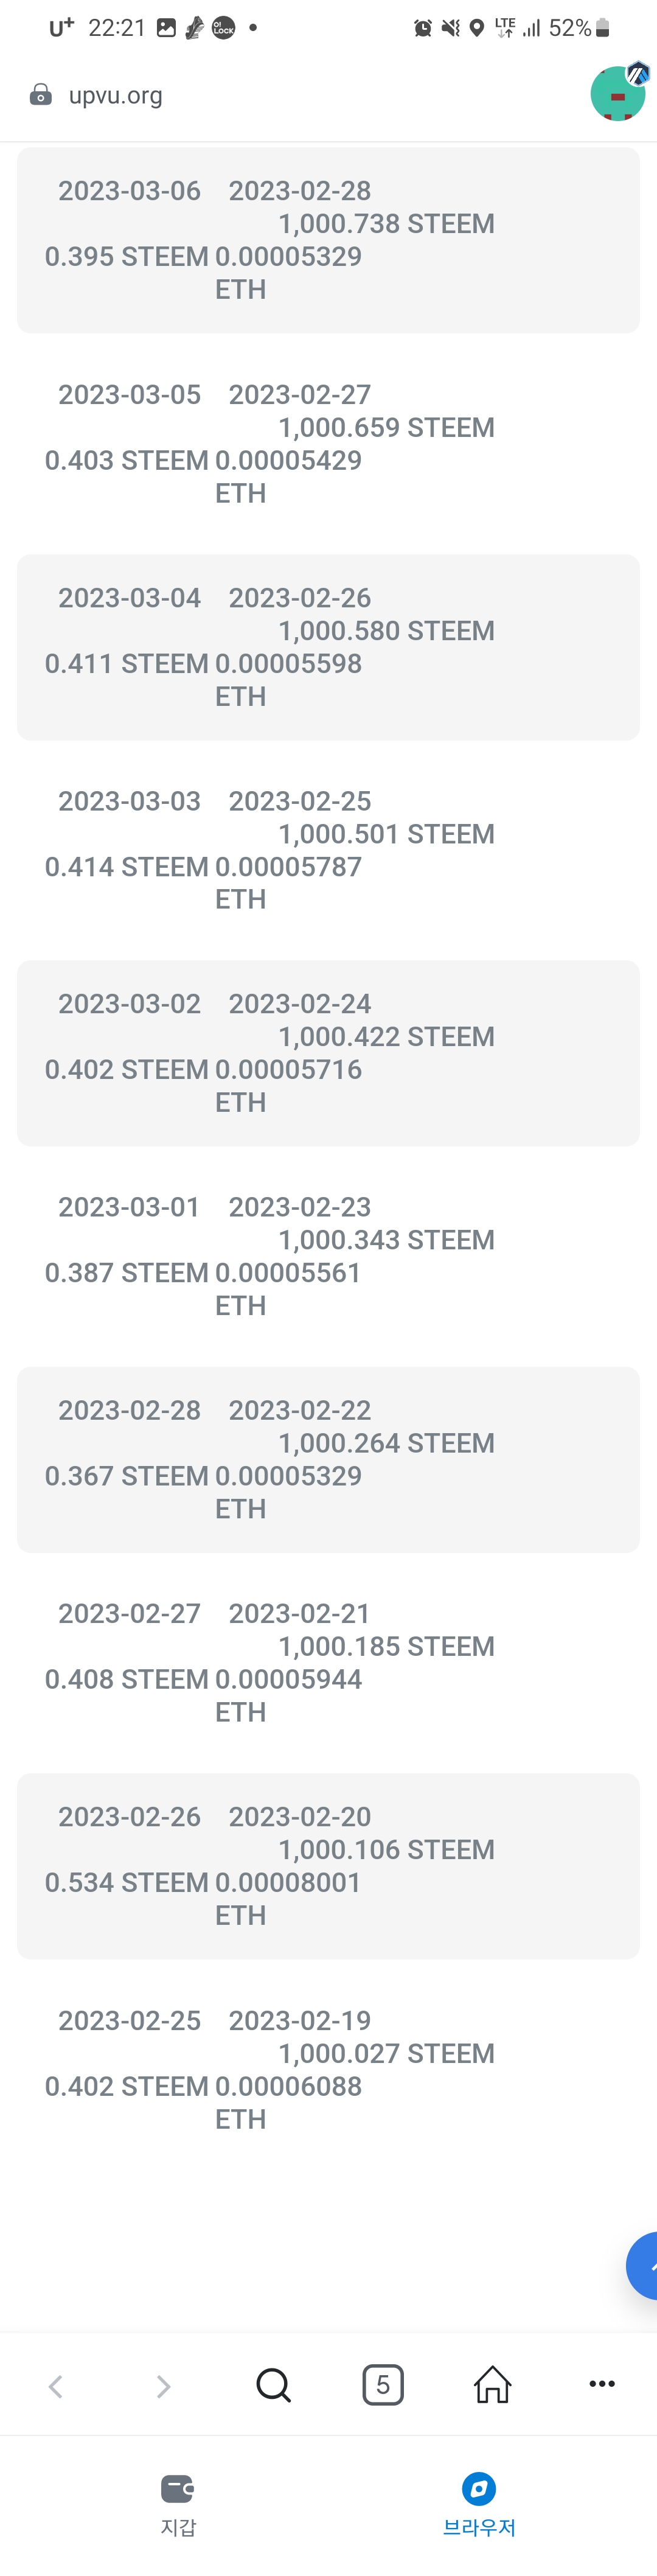Open the search magnifier icon
Viewport: 657px width, 2576px height.
(273, 2385)
